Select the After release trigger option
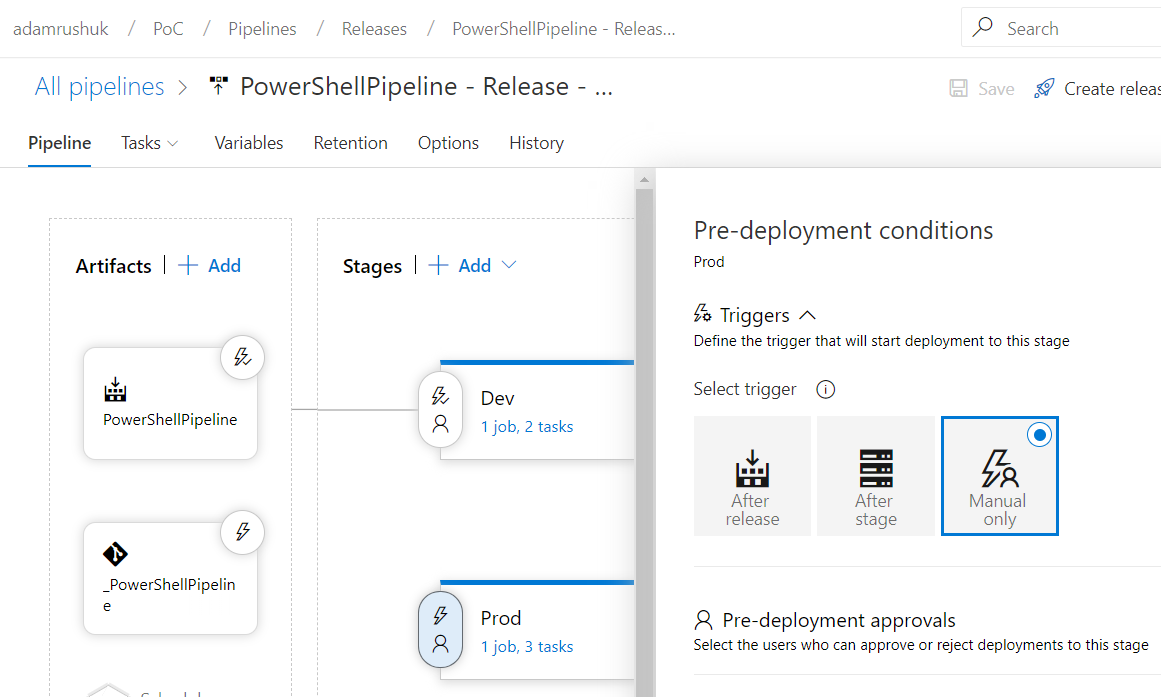The image size is (1161, 697). (751, 476)
